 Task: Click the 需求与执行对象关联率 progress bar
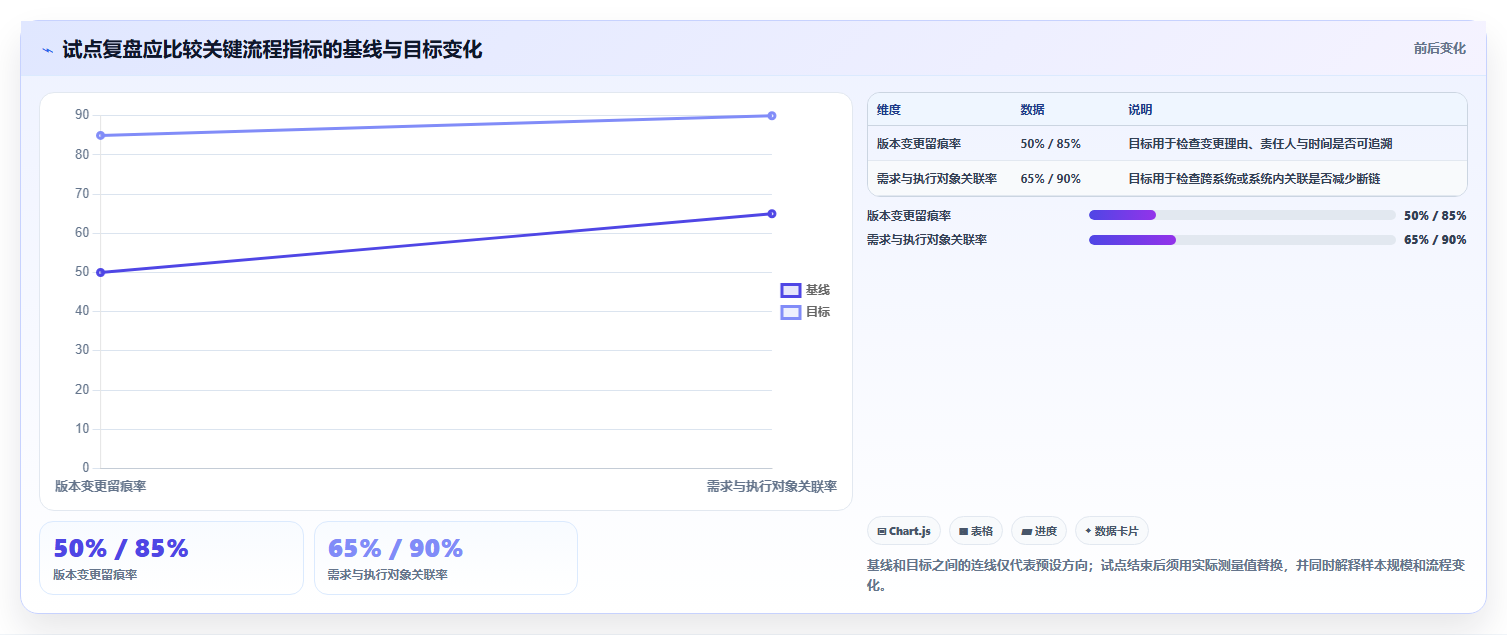point(1242,240)
